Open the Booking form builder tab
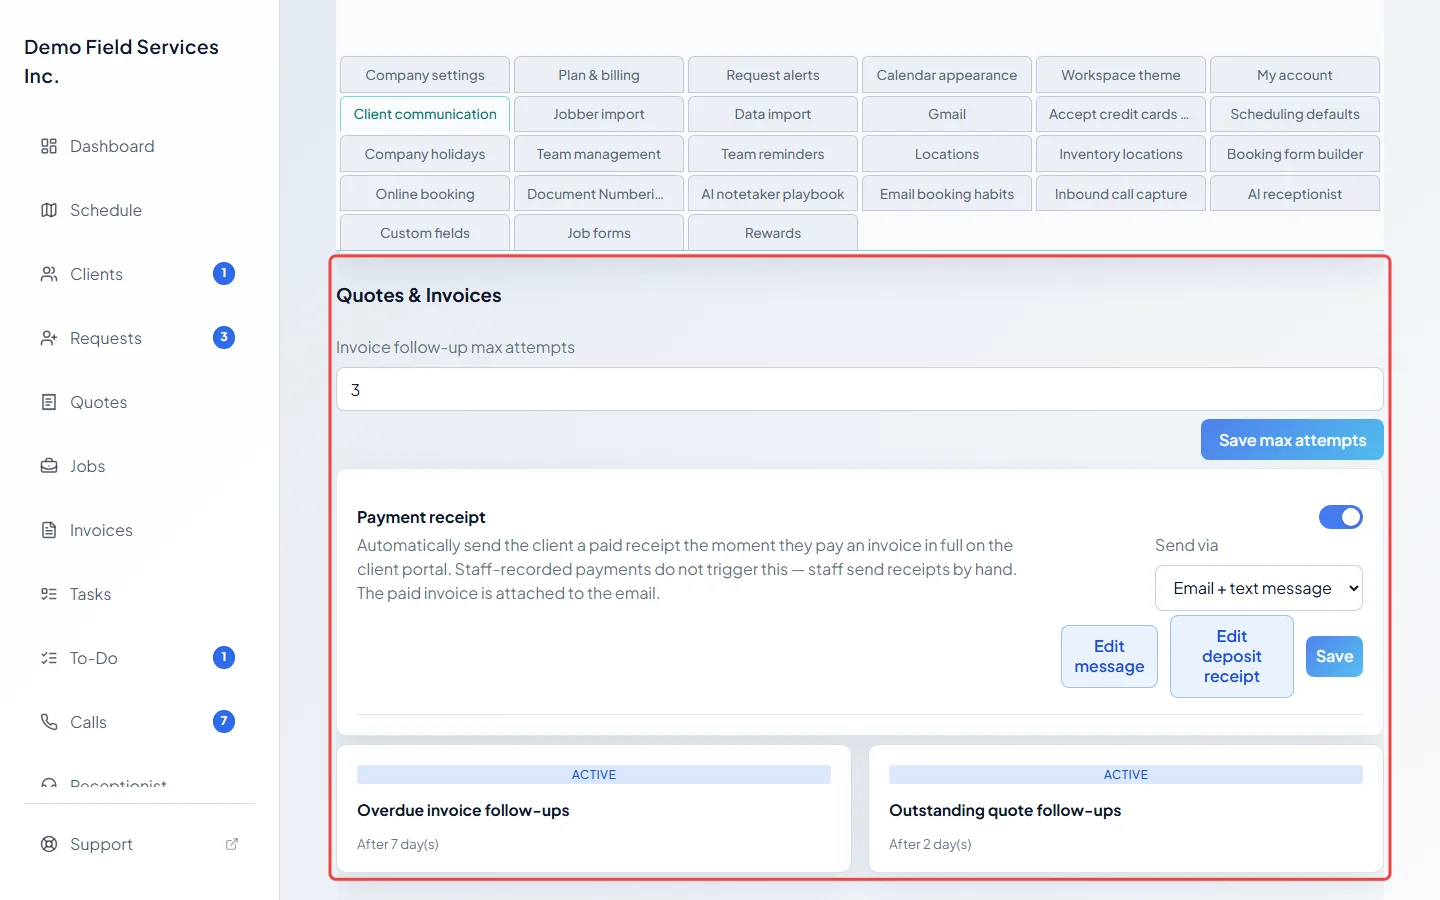Image resolution: width=1440 pixels, height=900 pixels. [x=1295, y=154]
